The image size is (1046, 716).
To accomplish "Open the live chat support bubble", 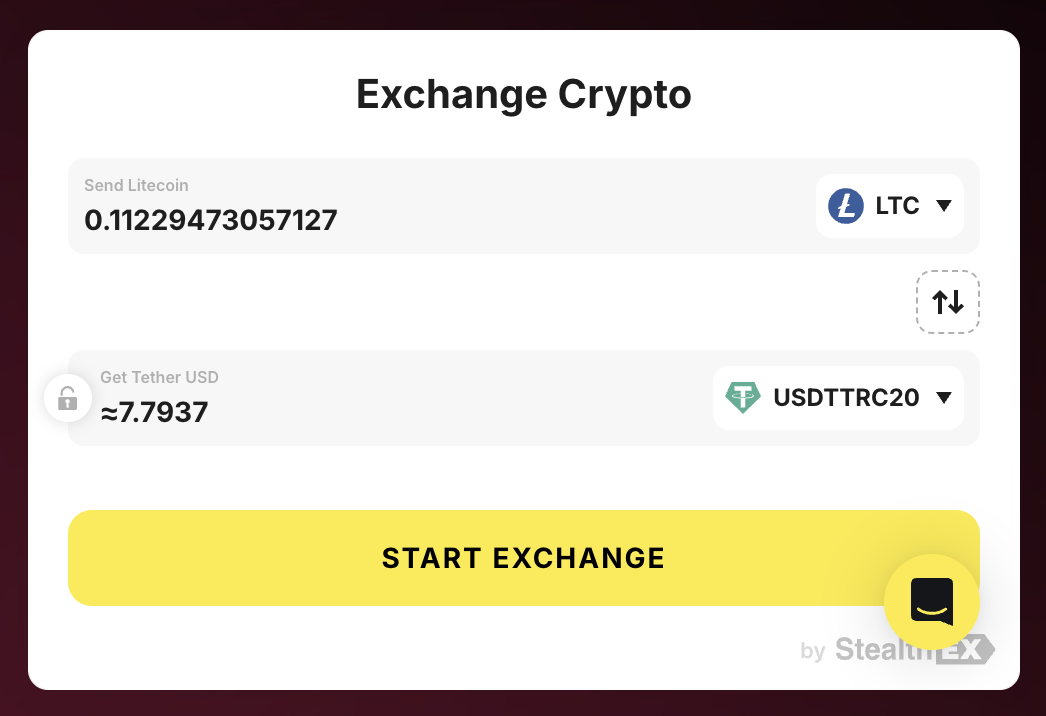I will point(930,601).
